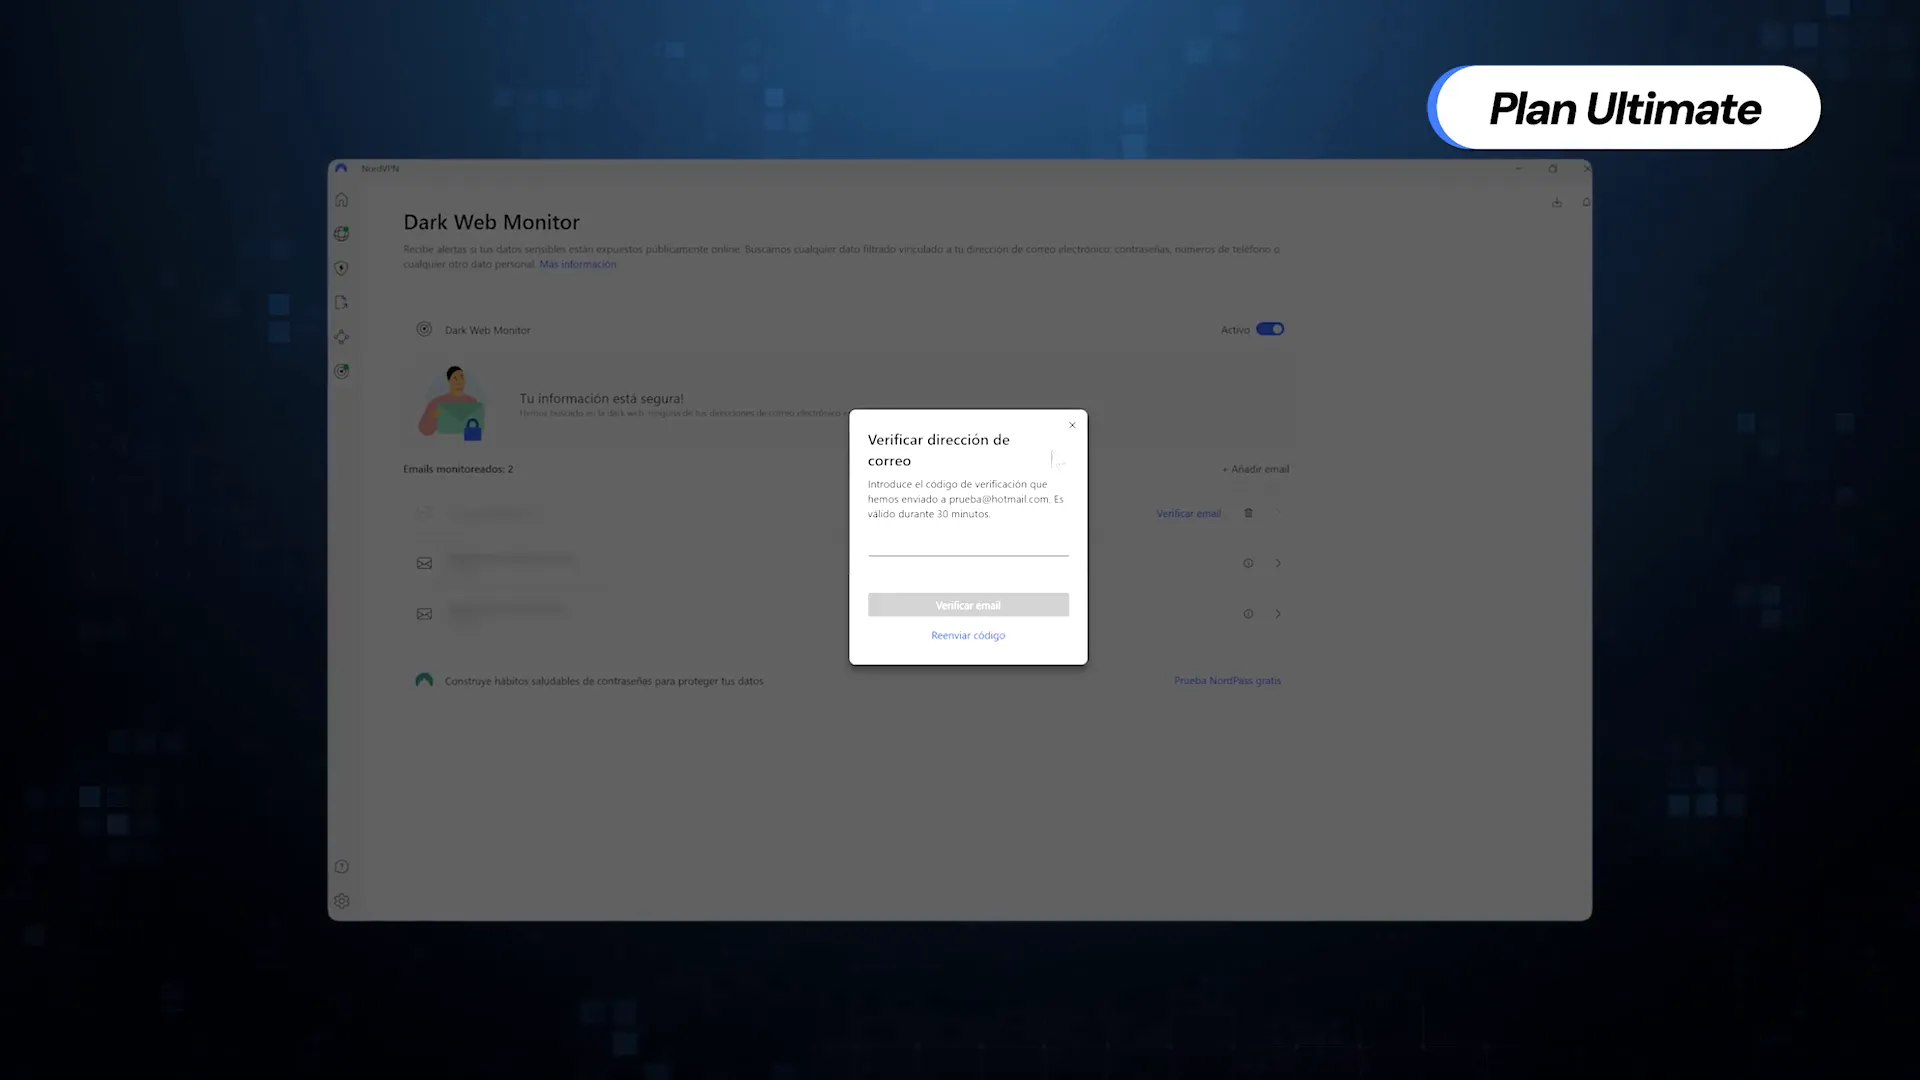Click the info circle icon bottom-left
The image size is (1920, 1080).
[x=342, y=866]
